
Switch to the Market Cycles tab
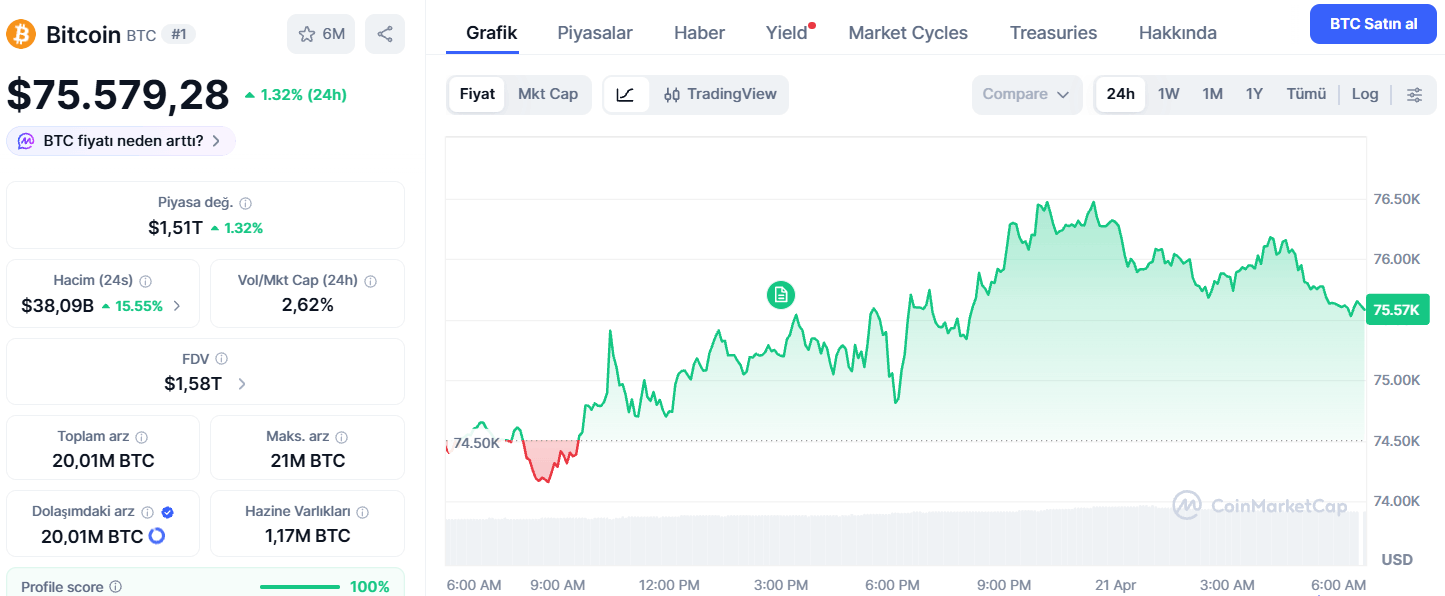(x=908, y=33)
